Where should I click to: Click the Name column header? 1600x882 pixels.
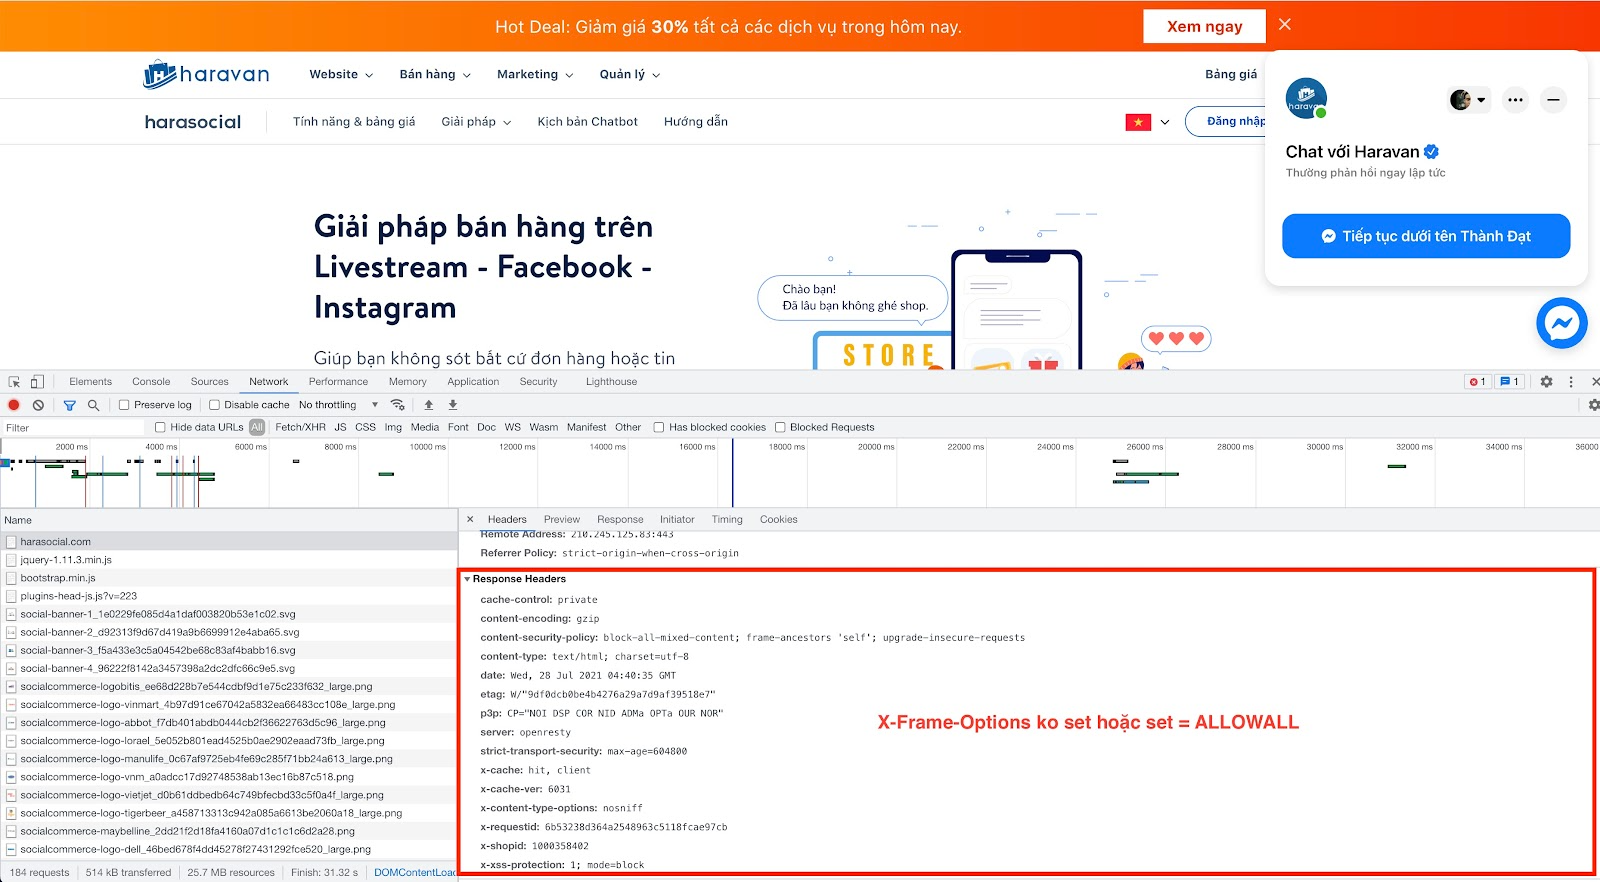pyautogui.click(x=228, y=520)
